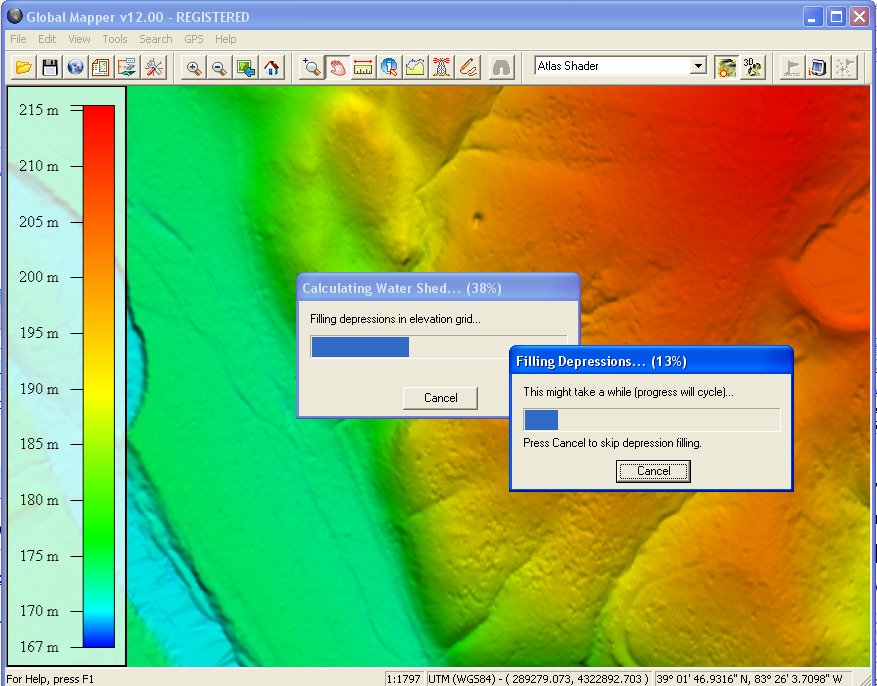Open the GPS menu
This screenshot has height=686, width=877.
193,39
